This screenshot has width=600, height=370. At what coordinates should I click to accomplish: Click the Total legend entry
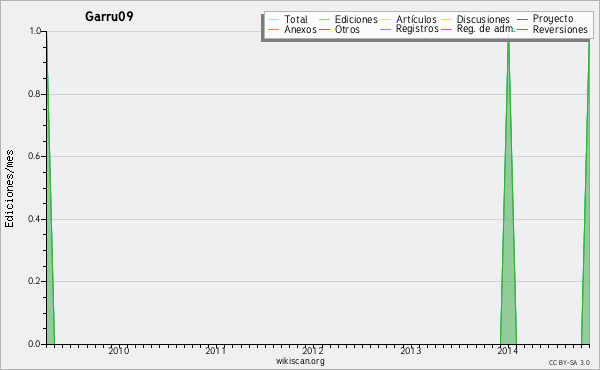click(296, 19)
